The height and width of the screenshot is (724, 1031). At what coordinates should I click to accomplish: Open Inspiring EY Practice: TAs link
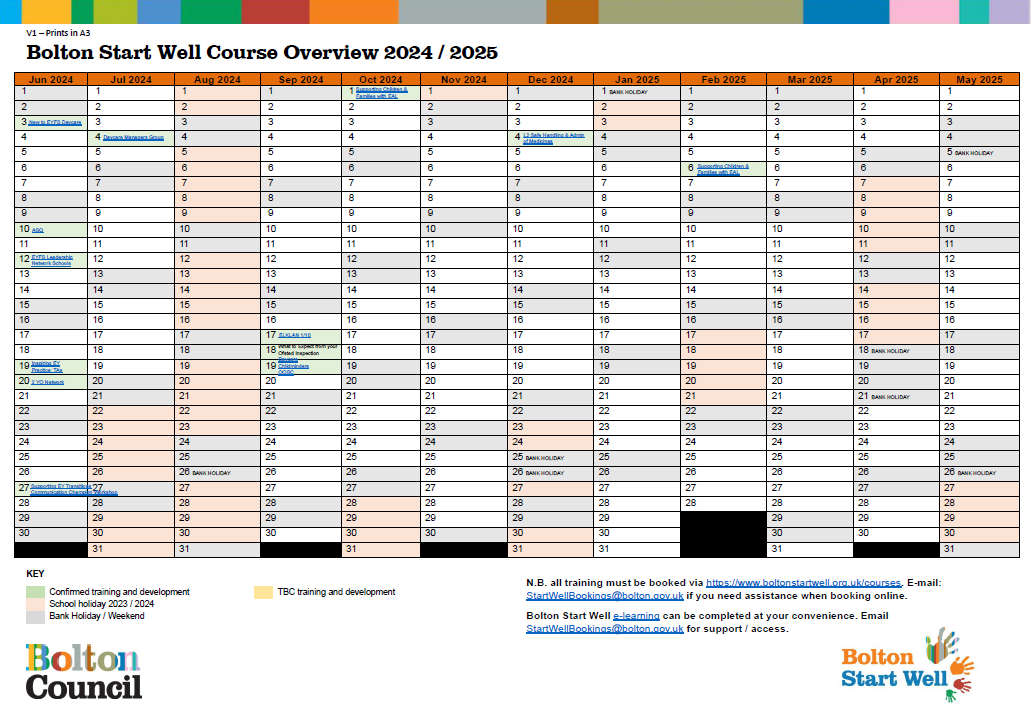pos(47,367)
